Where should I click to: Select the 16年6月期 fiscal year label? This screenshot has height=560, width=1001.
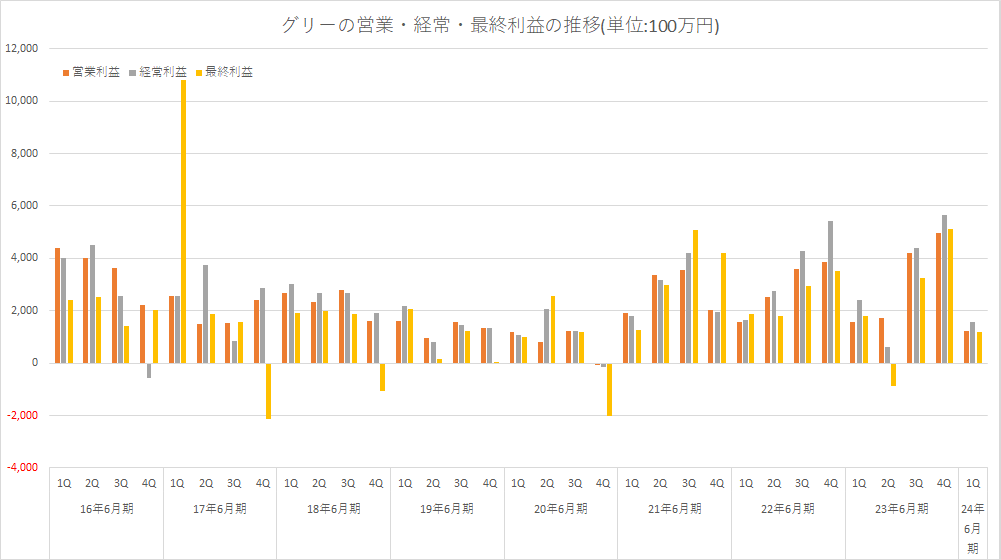pyautogui.click(x=106, y=509)
